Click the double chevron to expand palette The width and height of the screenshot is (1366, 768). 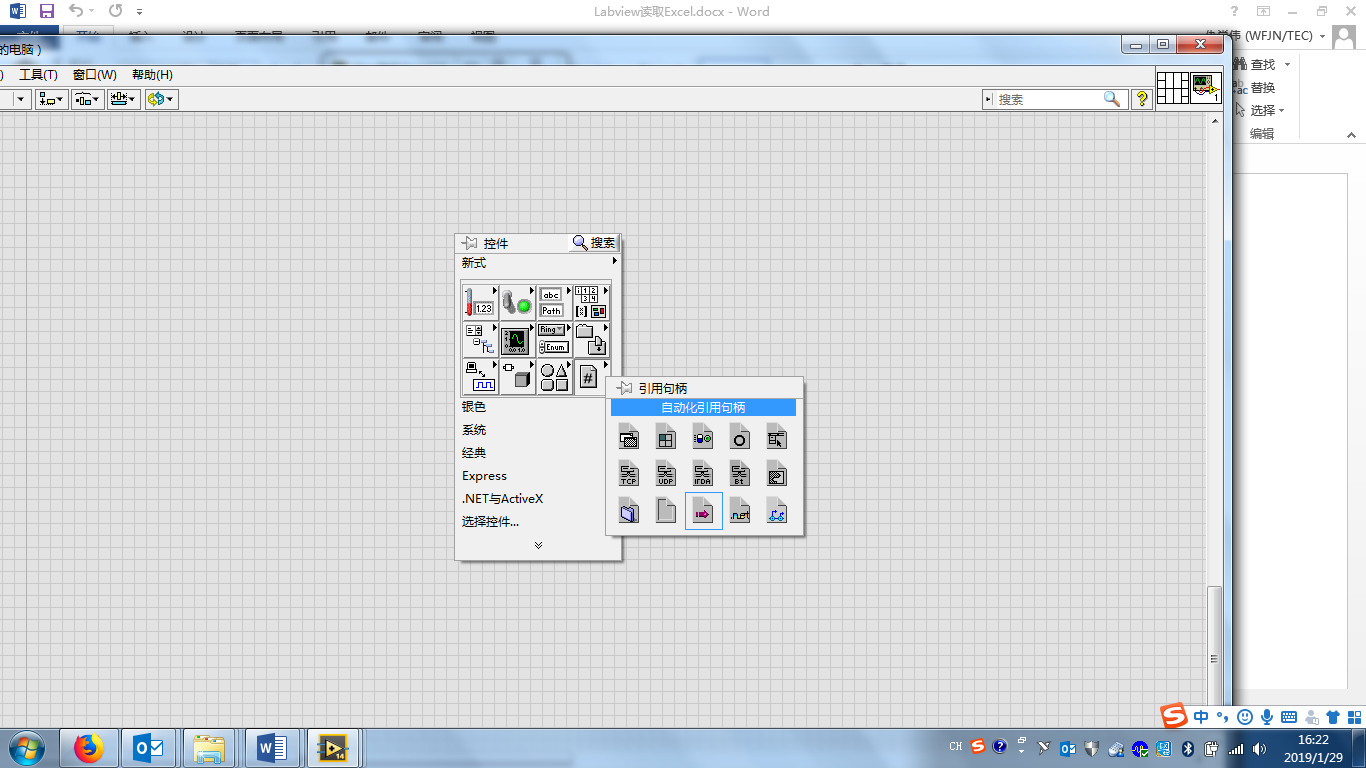point(538,545)
